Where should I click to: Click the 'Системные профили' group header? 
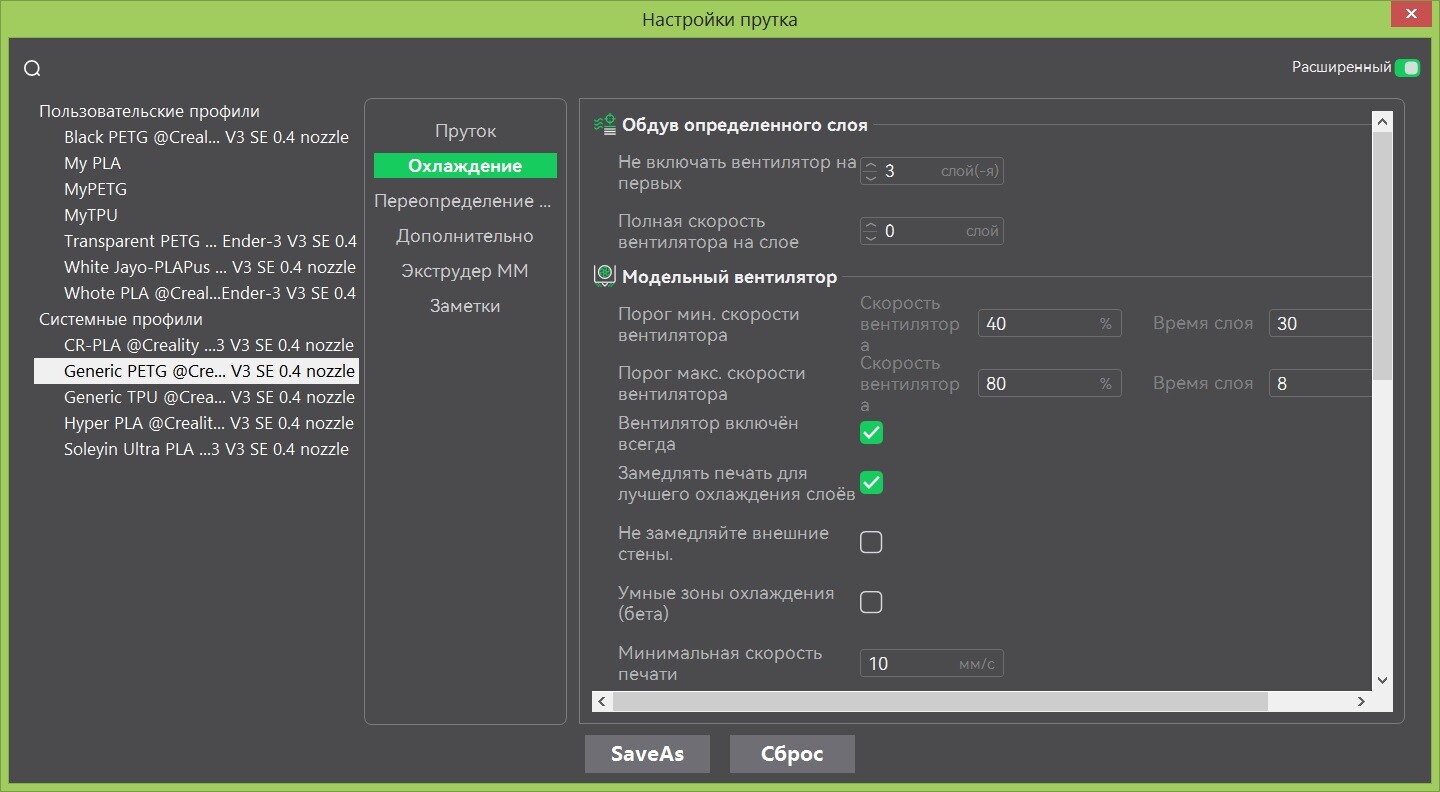click(x=121, y=319)
